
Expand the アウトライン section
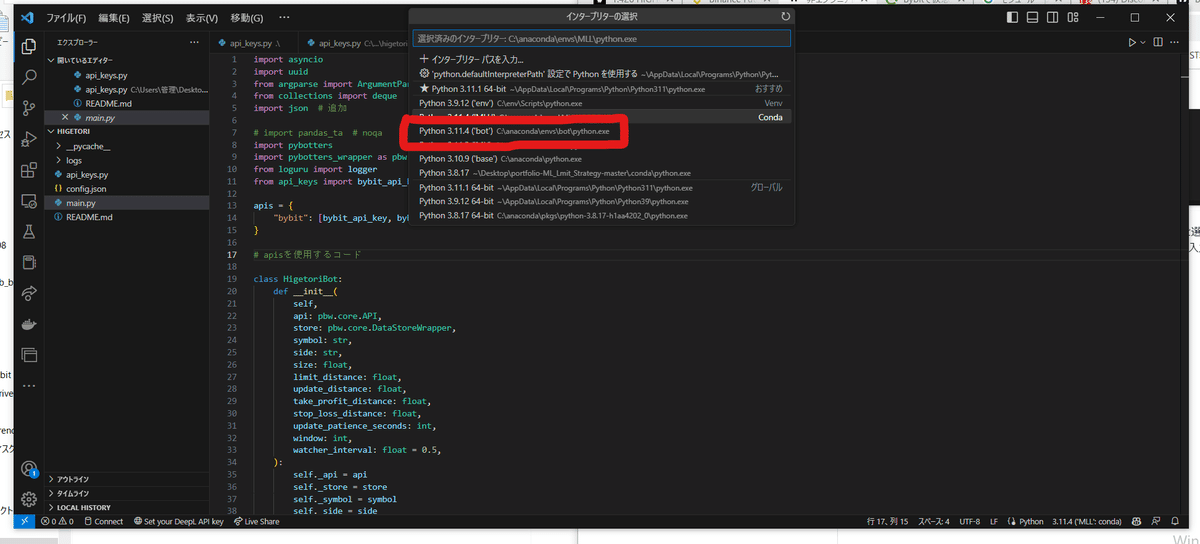(x=73, y=479)
